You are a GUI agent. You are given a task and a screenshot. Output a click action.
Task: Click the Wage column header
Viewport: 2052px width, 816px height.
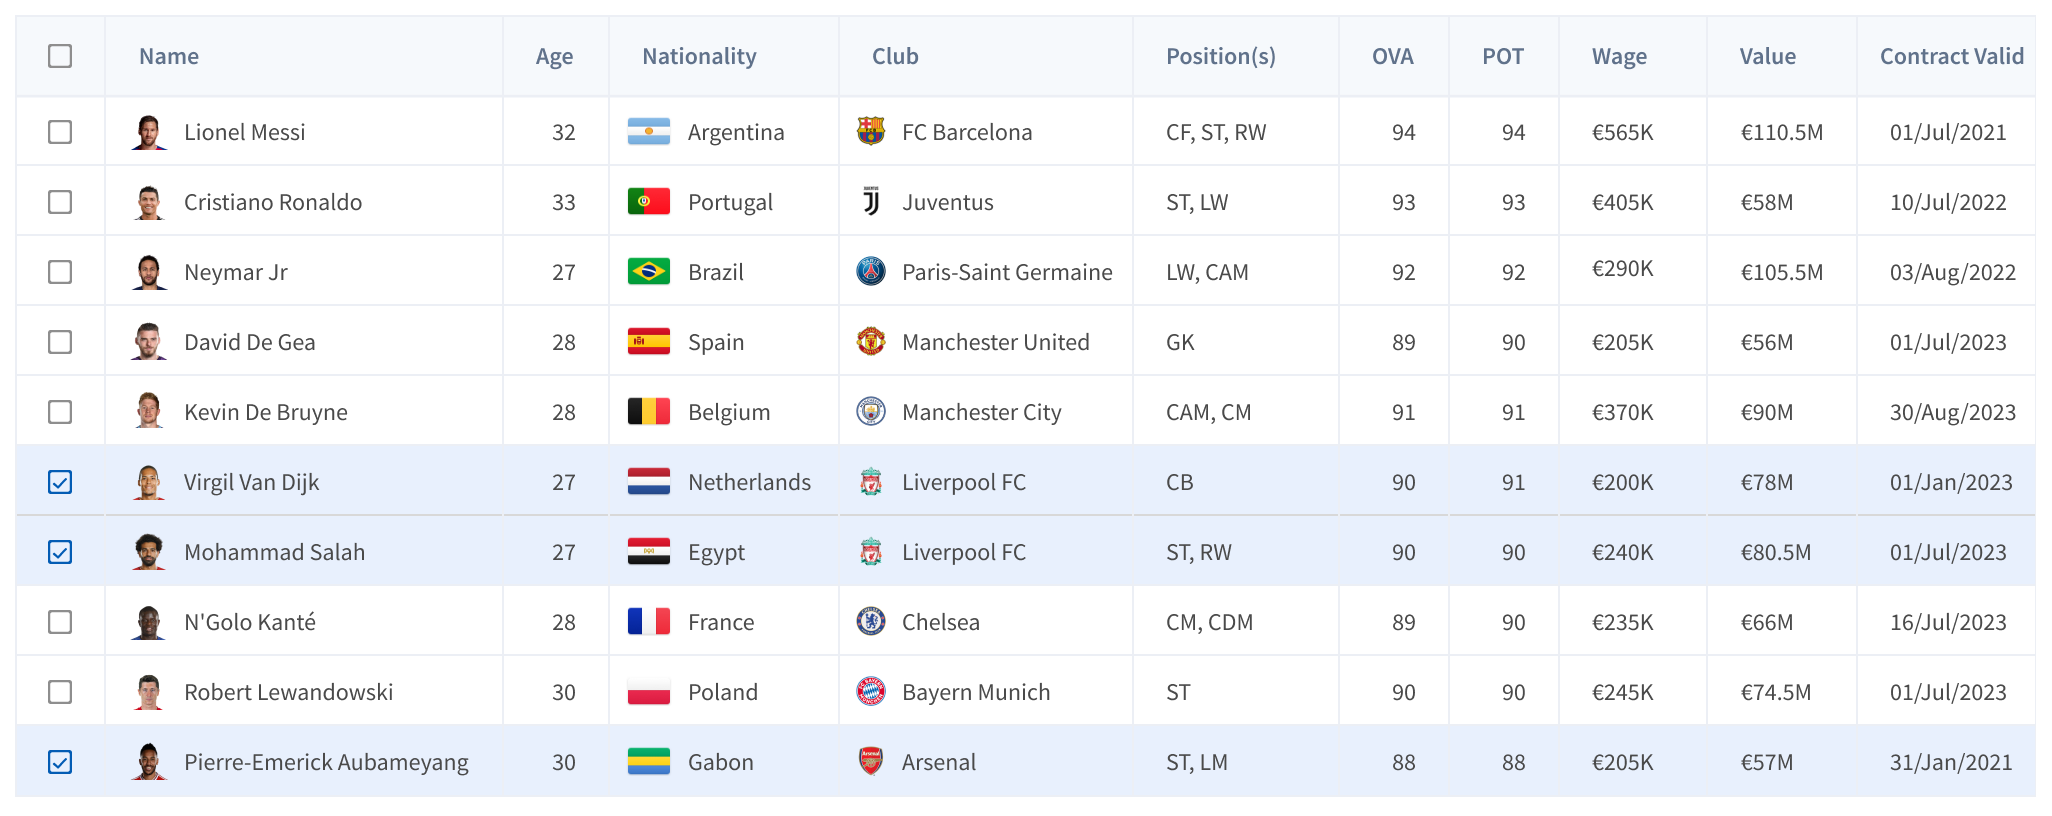pos(1619,57)
